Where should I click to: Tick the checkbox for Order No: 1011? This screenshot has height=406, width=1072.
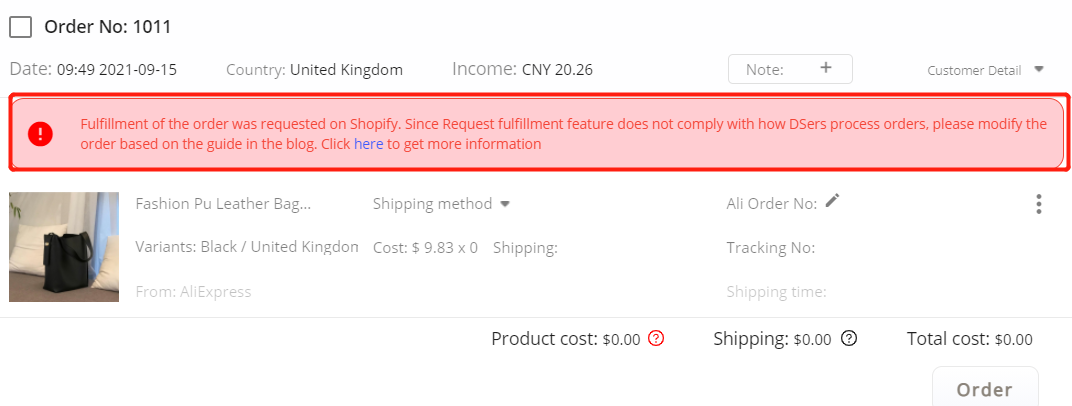(x=21, y=27)
